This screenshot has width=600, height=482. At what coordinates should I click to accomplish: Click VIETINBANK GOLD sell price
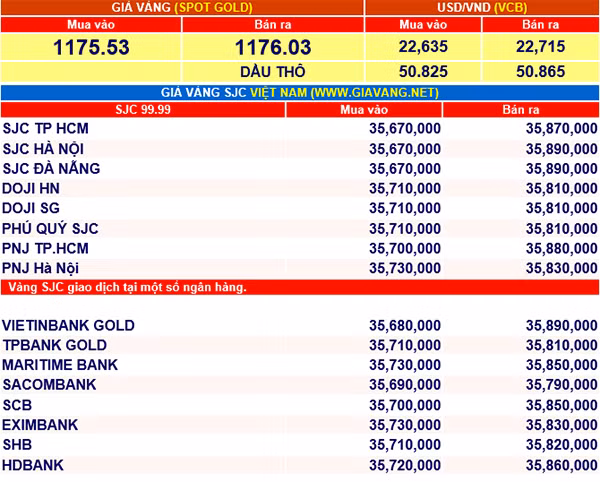561,326
